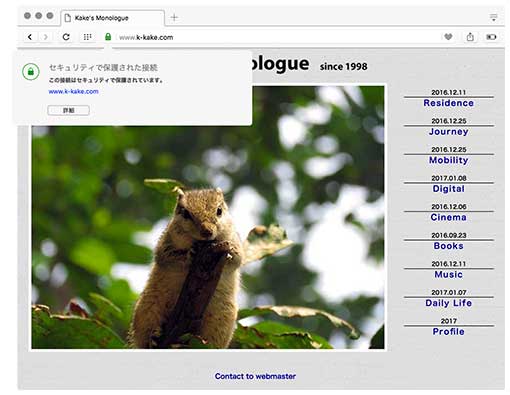Open www.k-kake.com link in security popup
This screenshot has height=395, width=510.
tap(73, 91)
